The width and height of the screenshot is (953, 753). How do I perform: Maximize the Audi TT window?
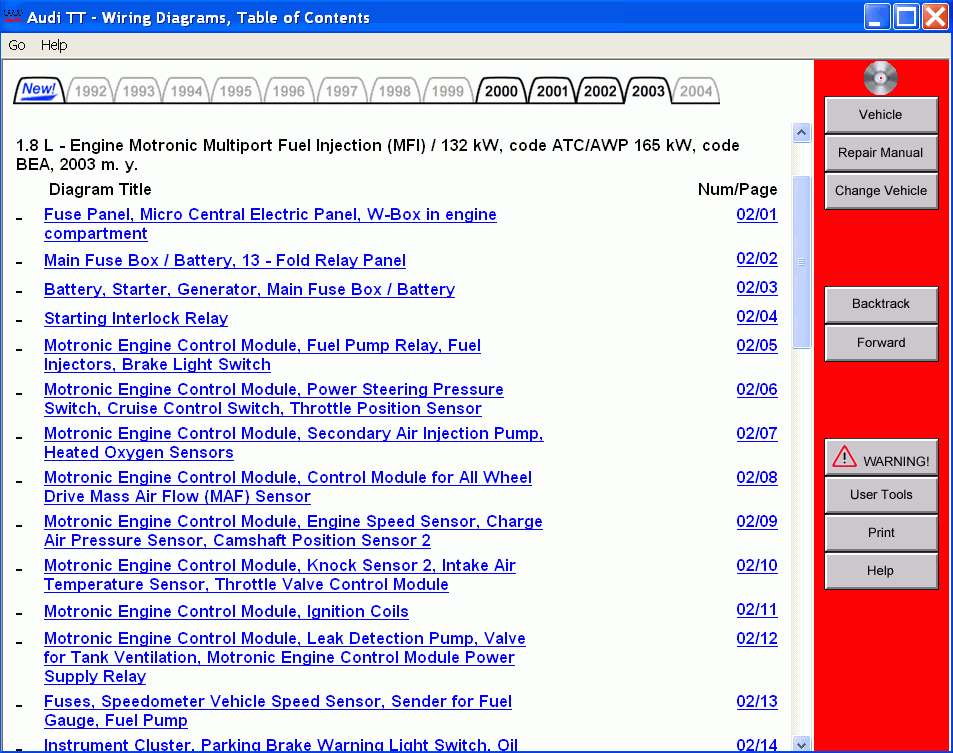[x=906, y=16]
